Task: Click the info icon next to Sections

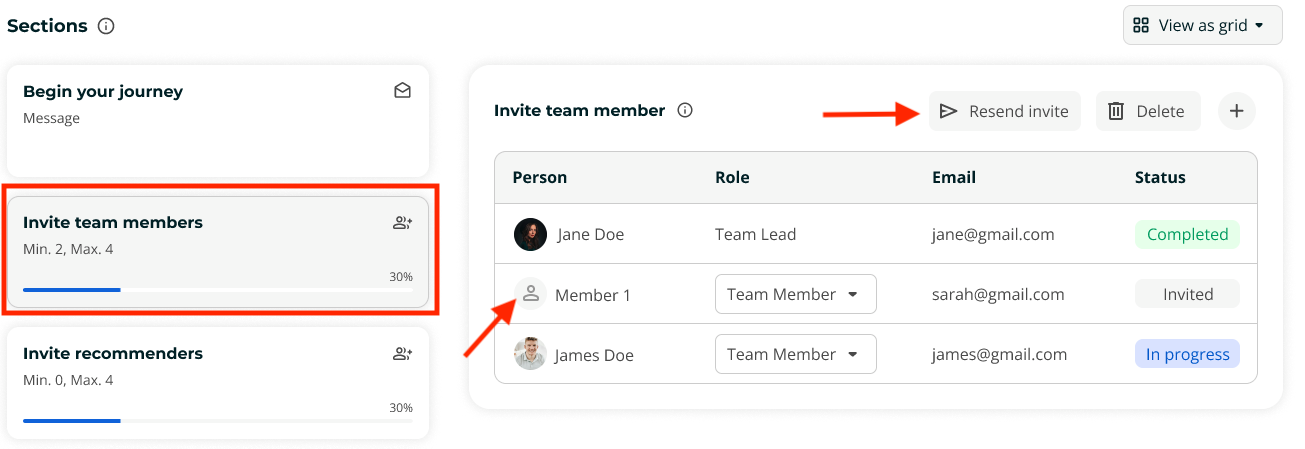Action: [106, 26]
